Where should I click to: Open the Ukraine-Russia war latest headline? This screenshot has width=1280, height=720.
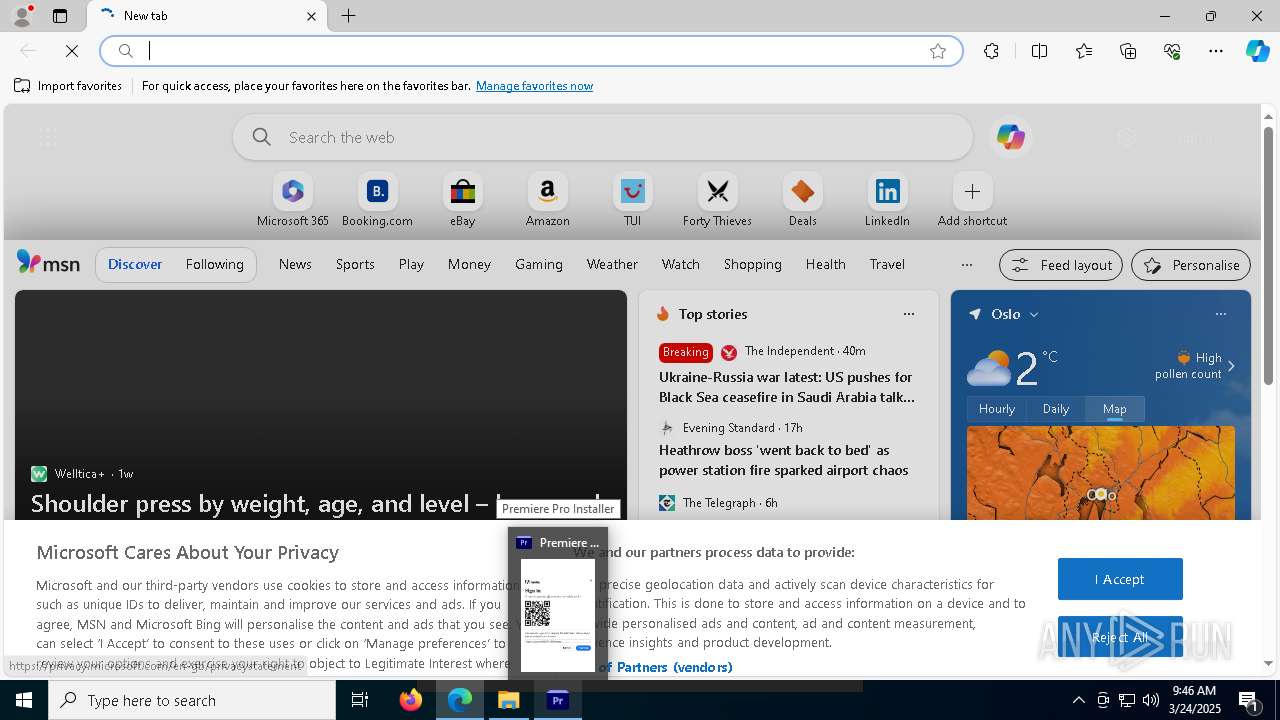click(787, 387)
